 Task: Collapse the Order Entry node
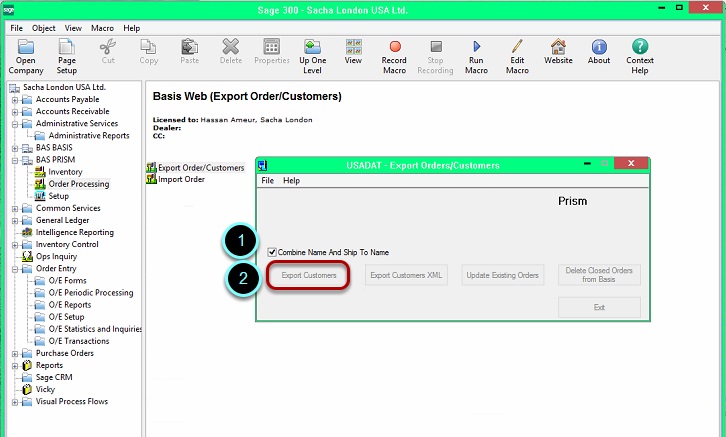pos(15,269)
